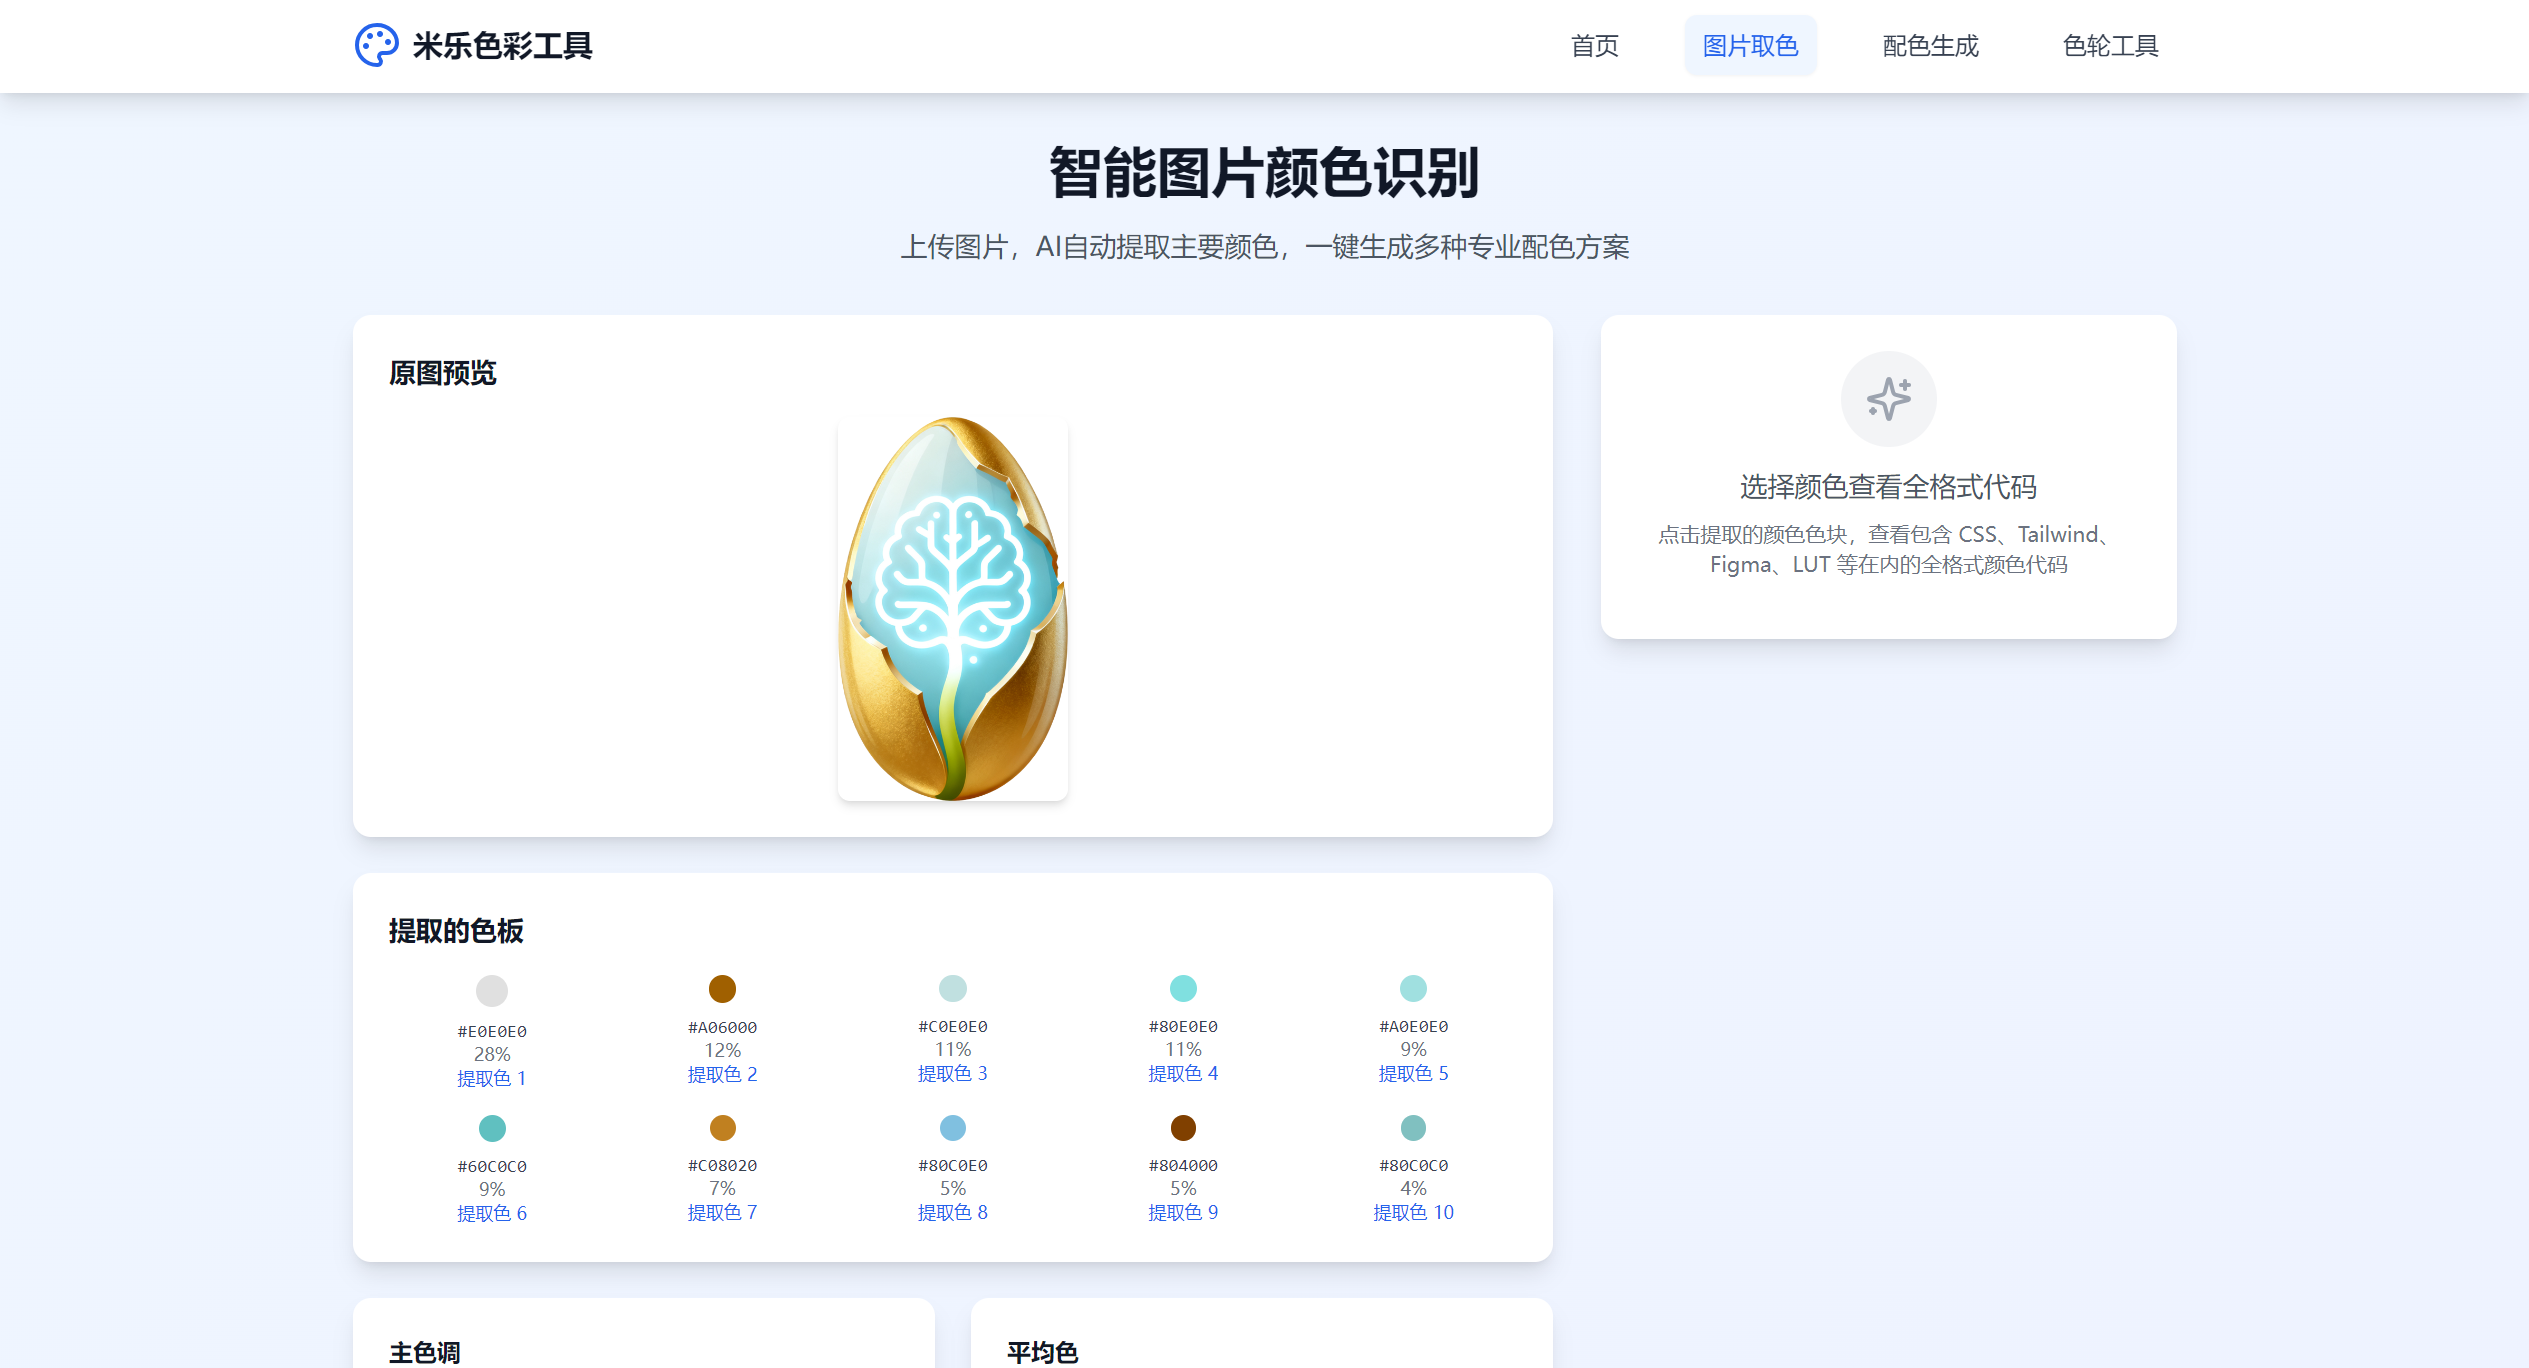Image resolution: width=2529 pixels, height=1368 pixels.
Task: Click the 提取色 10 label
Action: click(1413, 1212)
